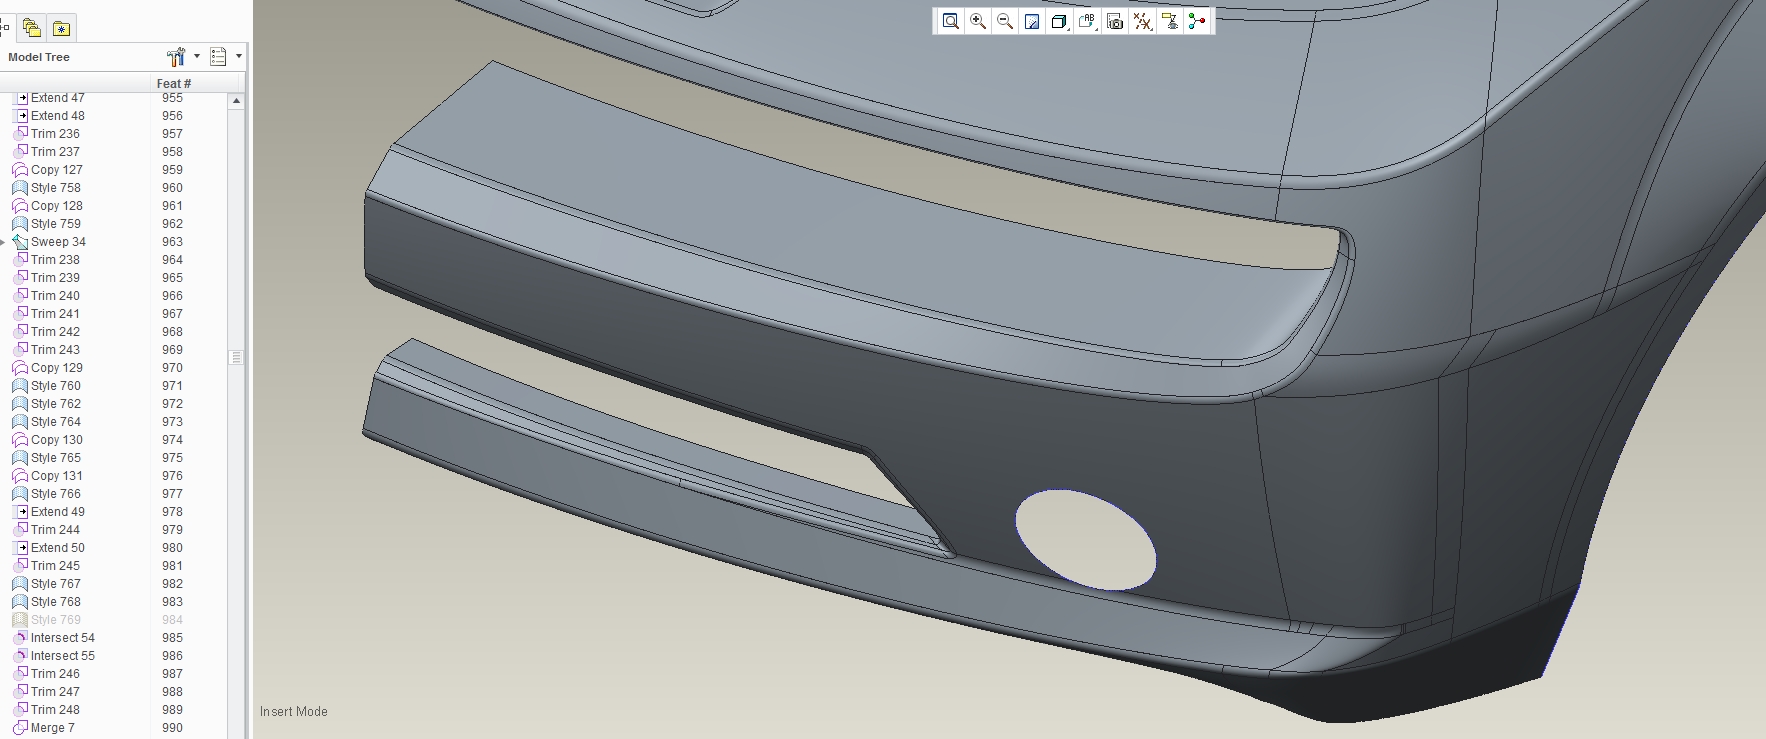Click the model tree scrollbar thumb

(x=236, y=357)
